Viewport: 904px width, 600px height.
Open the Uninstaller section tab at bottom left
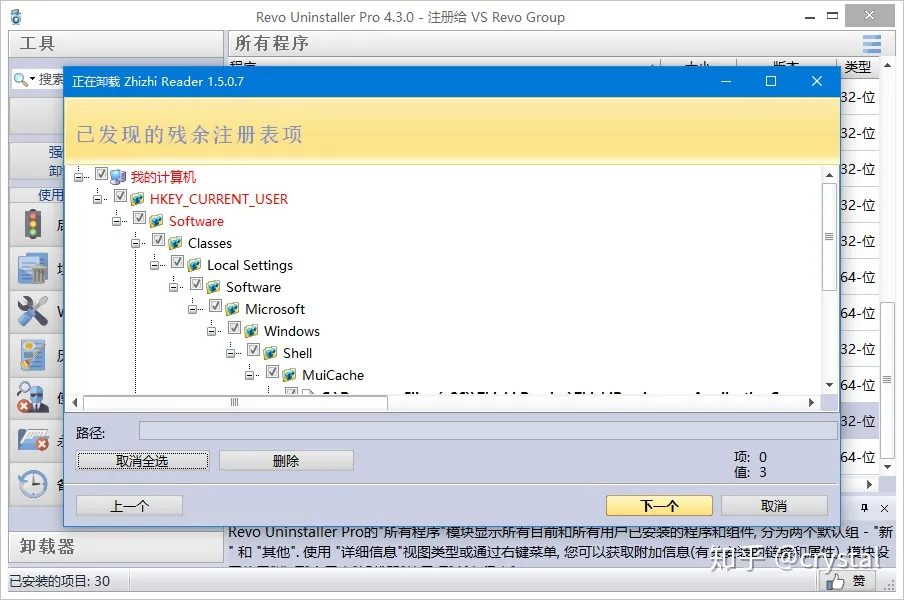[48, 547]
